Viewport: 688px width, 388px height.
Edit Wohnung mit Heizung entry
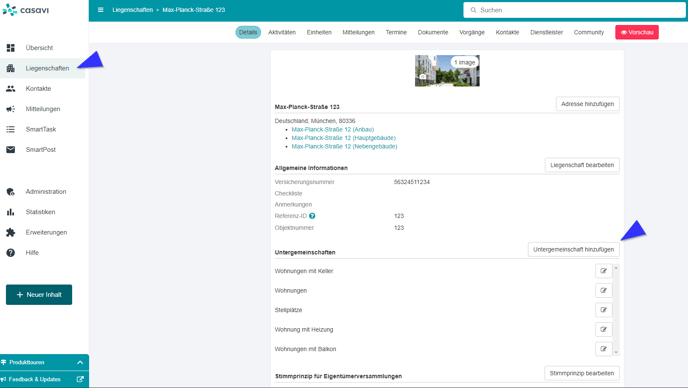604,330
